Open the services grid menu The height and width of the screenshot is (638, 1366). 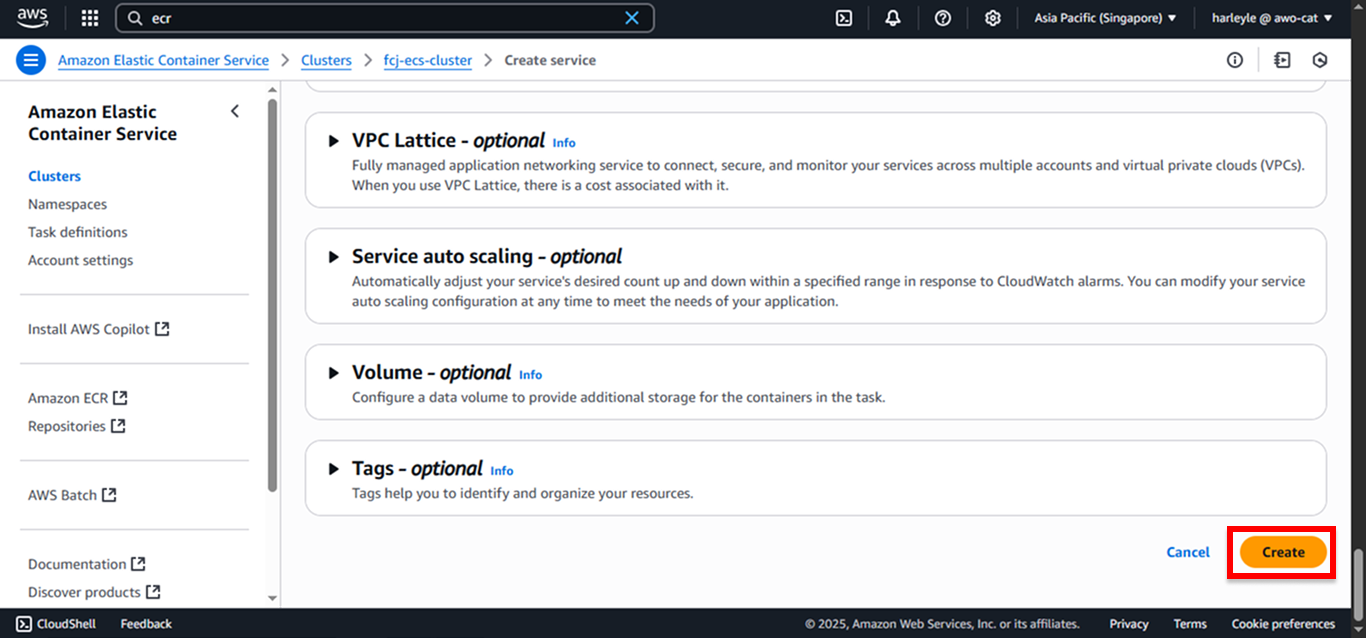[90, 18]
